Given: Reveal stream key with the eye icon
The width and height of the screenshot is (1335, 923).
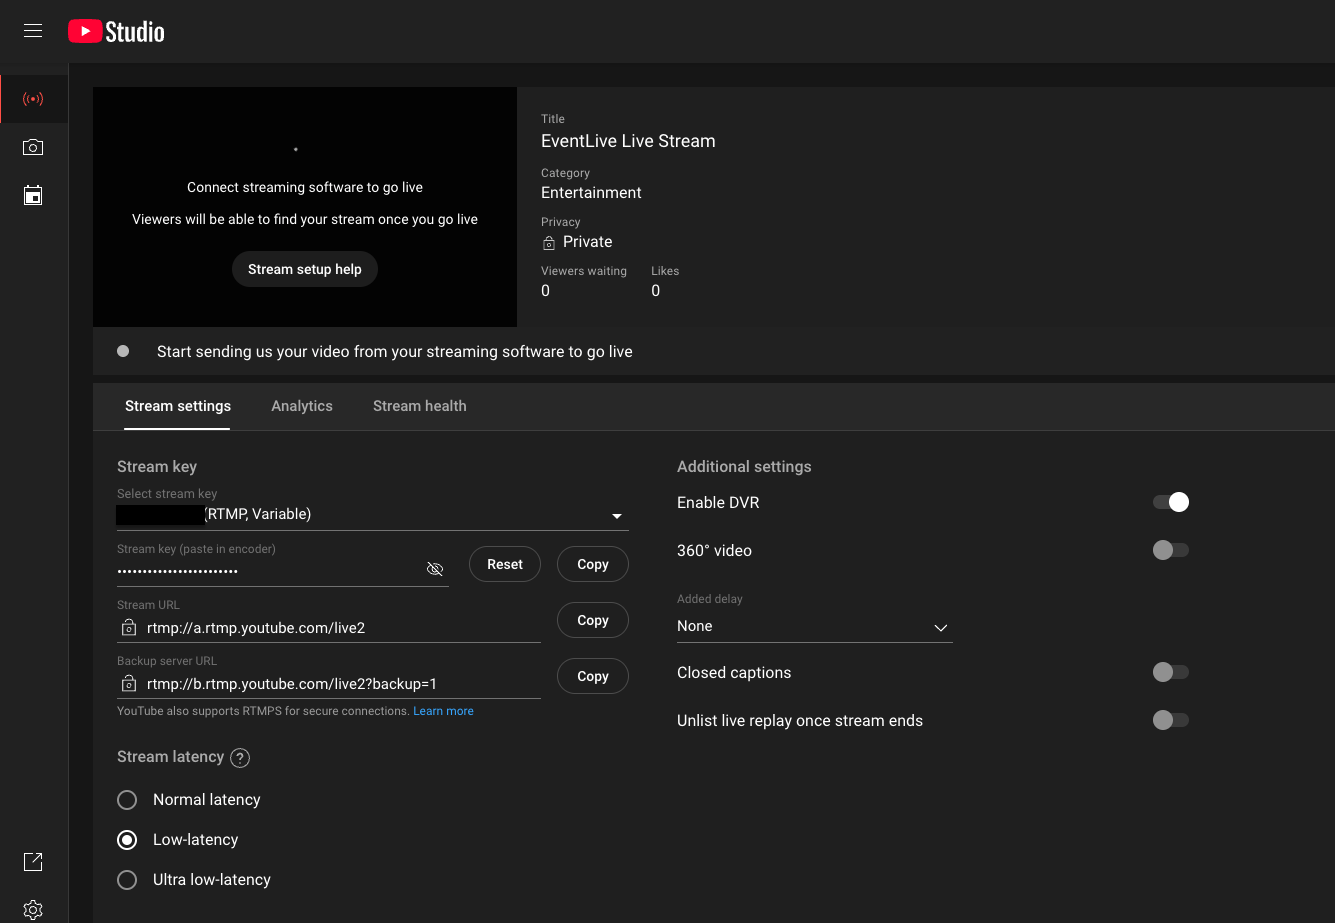Looking at the screenshot, I should 435,569.
